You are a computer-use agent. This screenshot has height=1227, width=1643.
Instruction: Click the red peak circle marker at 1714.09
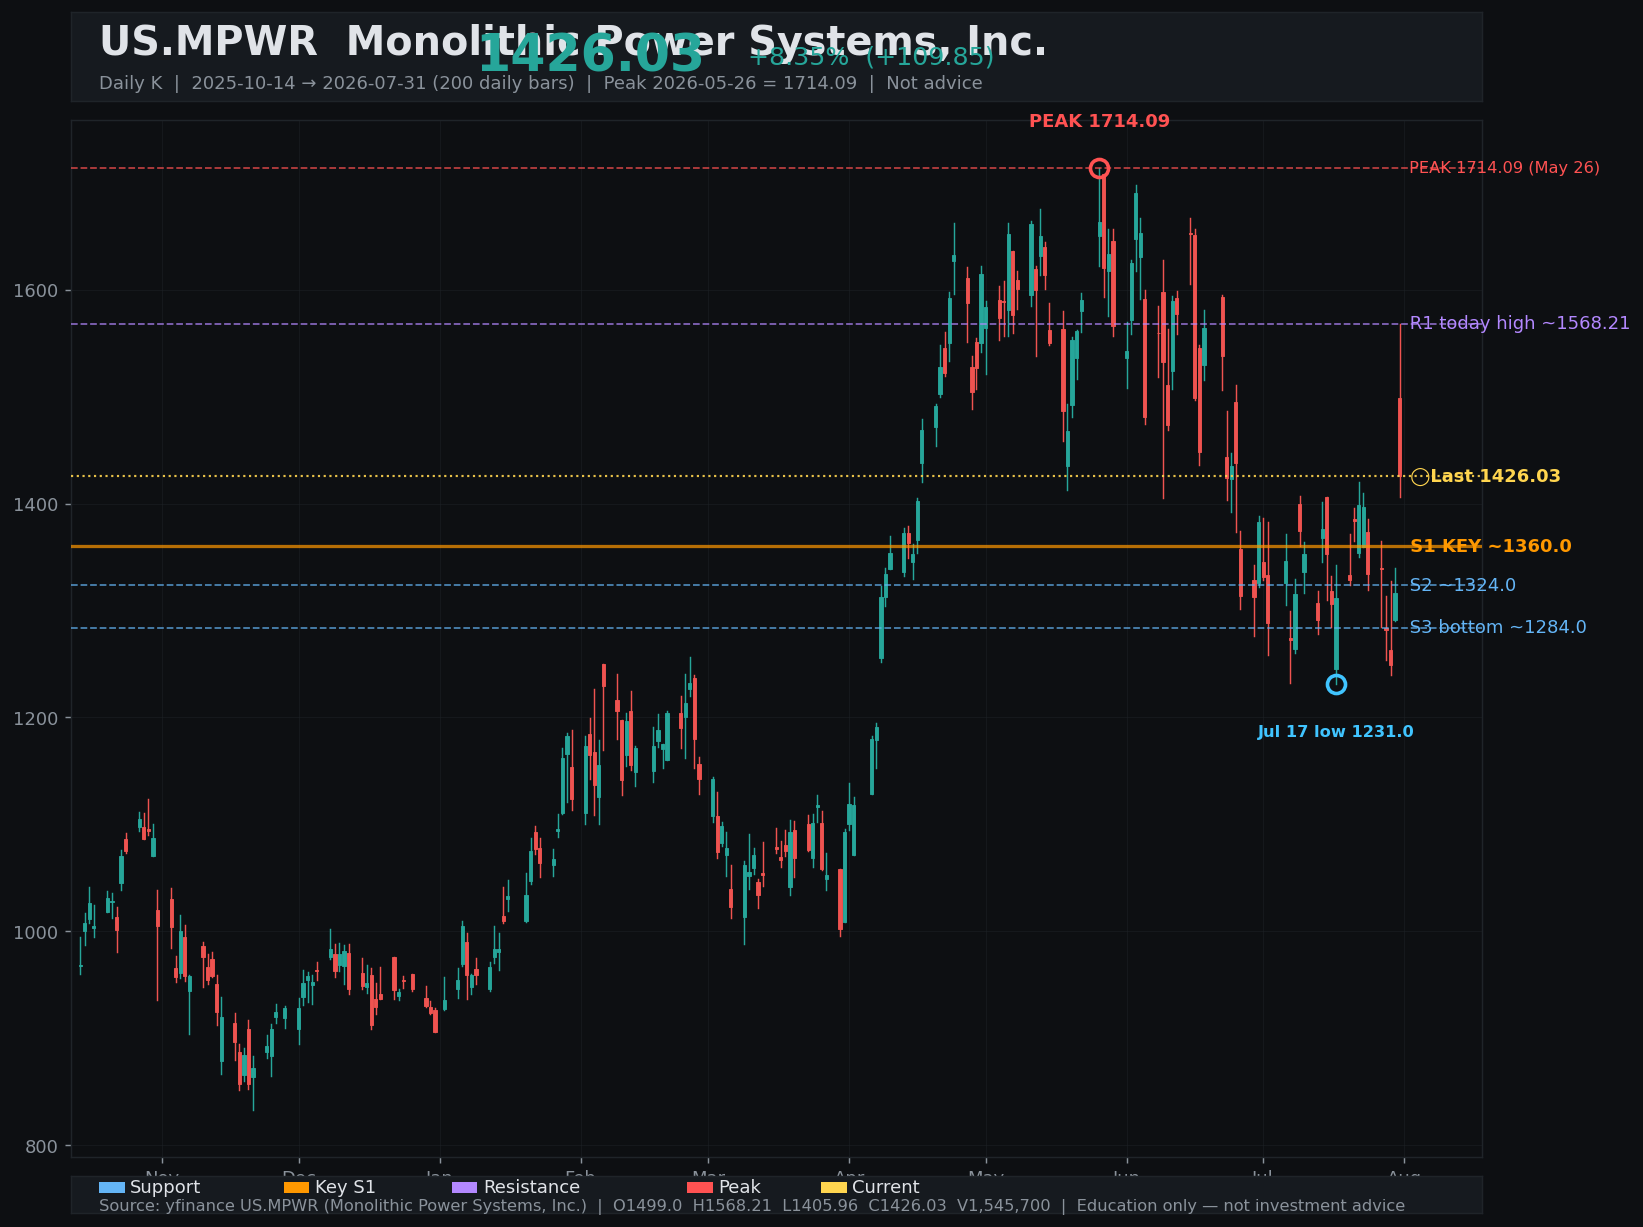pyautogui.click(x=1099, y=168)
